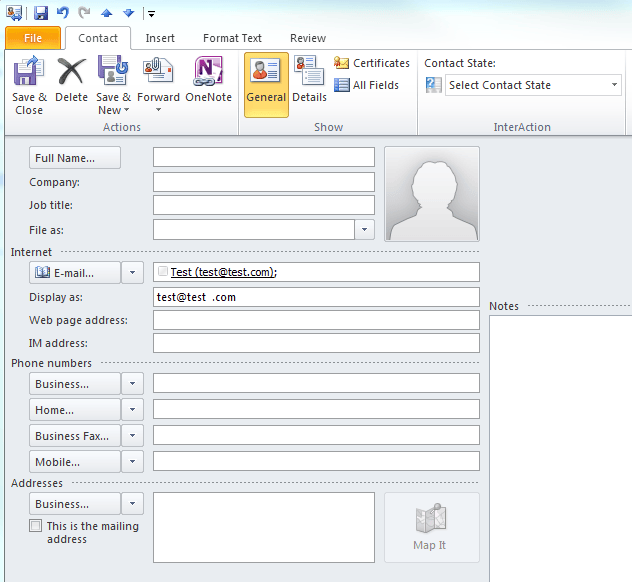Open the E-mail type dropdown arrow
The image size is (632, 582).
(x=132, y=273)
